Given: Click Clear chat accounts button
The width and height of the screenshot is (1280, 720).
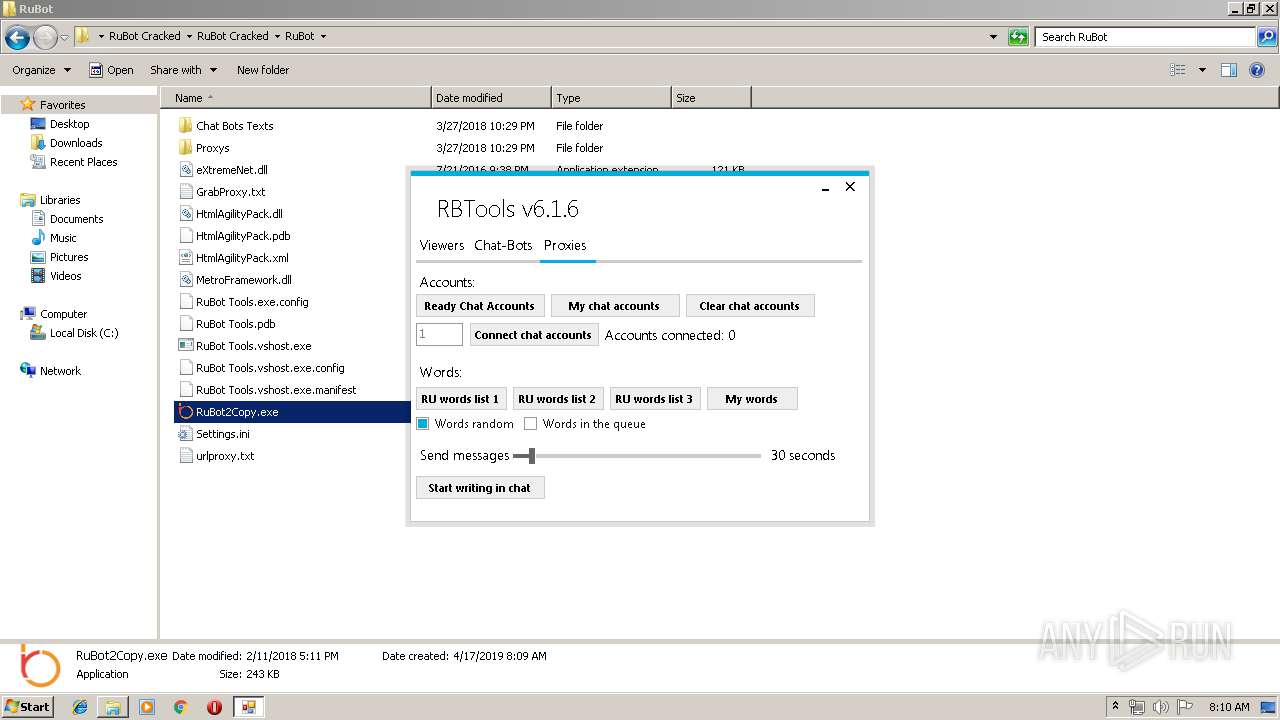Looking at the screenshot, I should click(750, 306).
